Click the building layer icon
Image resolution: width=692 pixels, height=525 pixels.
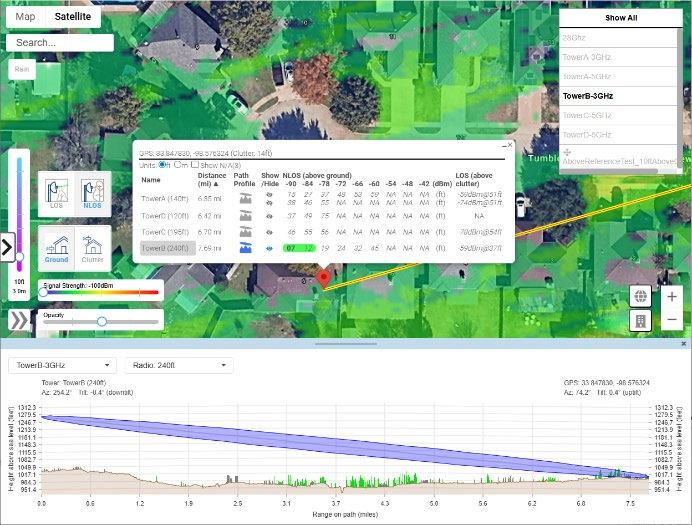click(x=639, y=320)
